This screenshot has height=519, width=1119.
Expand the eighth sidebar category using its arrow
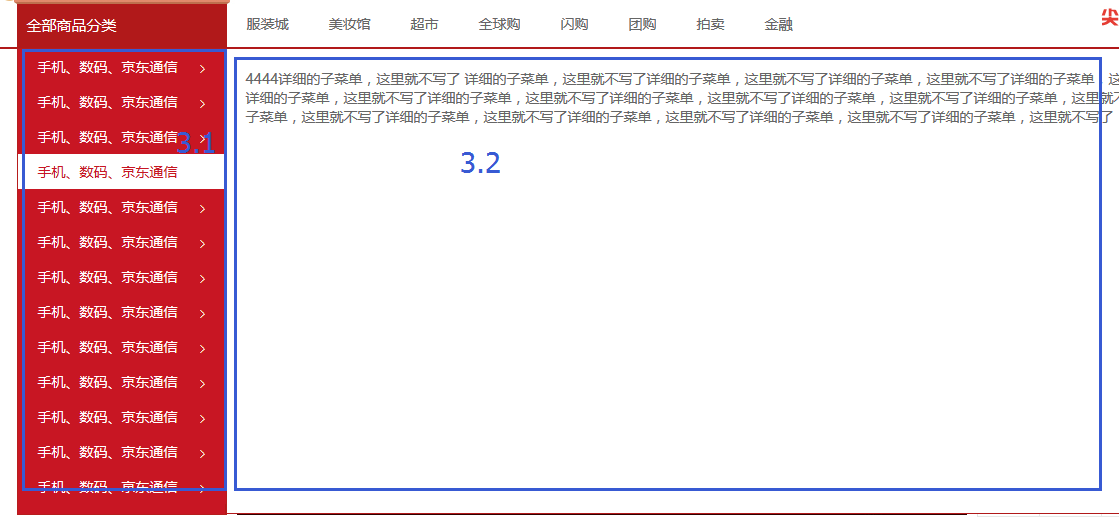pos(203,313)
